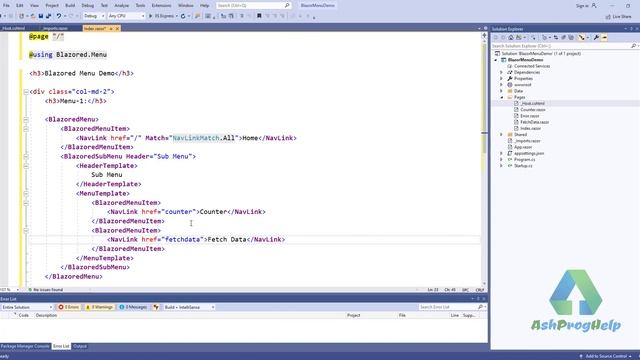Click the Visual Studio search box

(253, 6)
